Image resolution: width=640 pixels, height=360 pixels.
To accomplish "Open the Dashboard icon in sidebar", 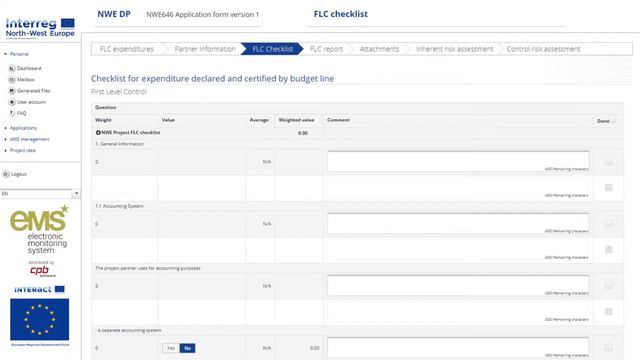I will pos(12,68).
